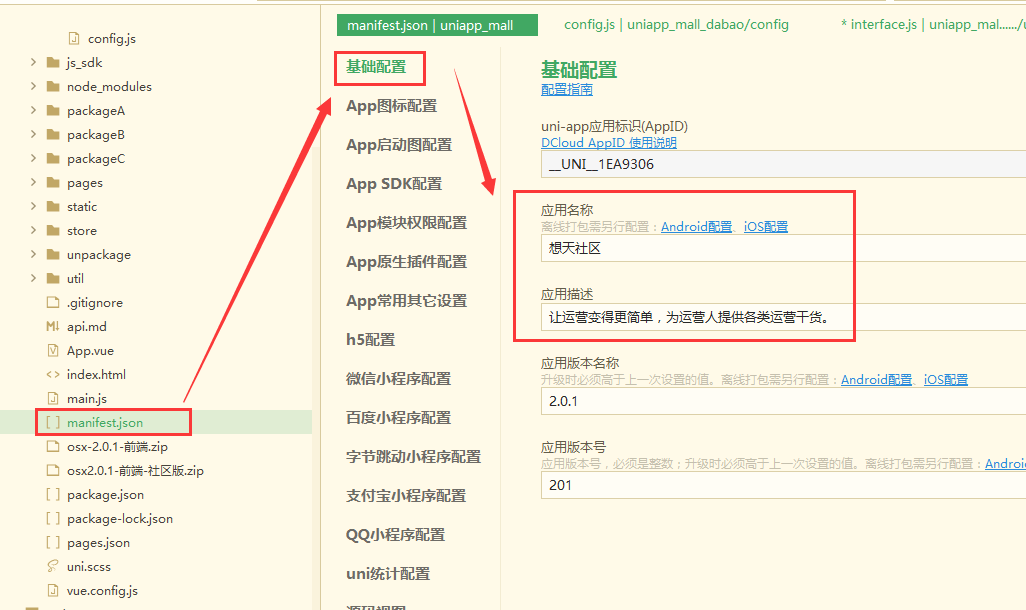Open App图标配置 section
The image size is (1026, 610).
391,106
